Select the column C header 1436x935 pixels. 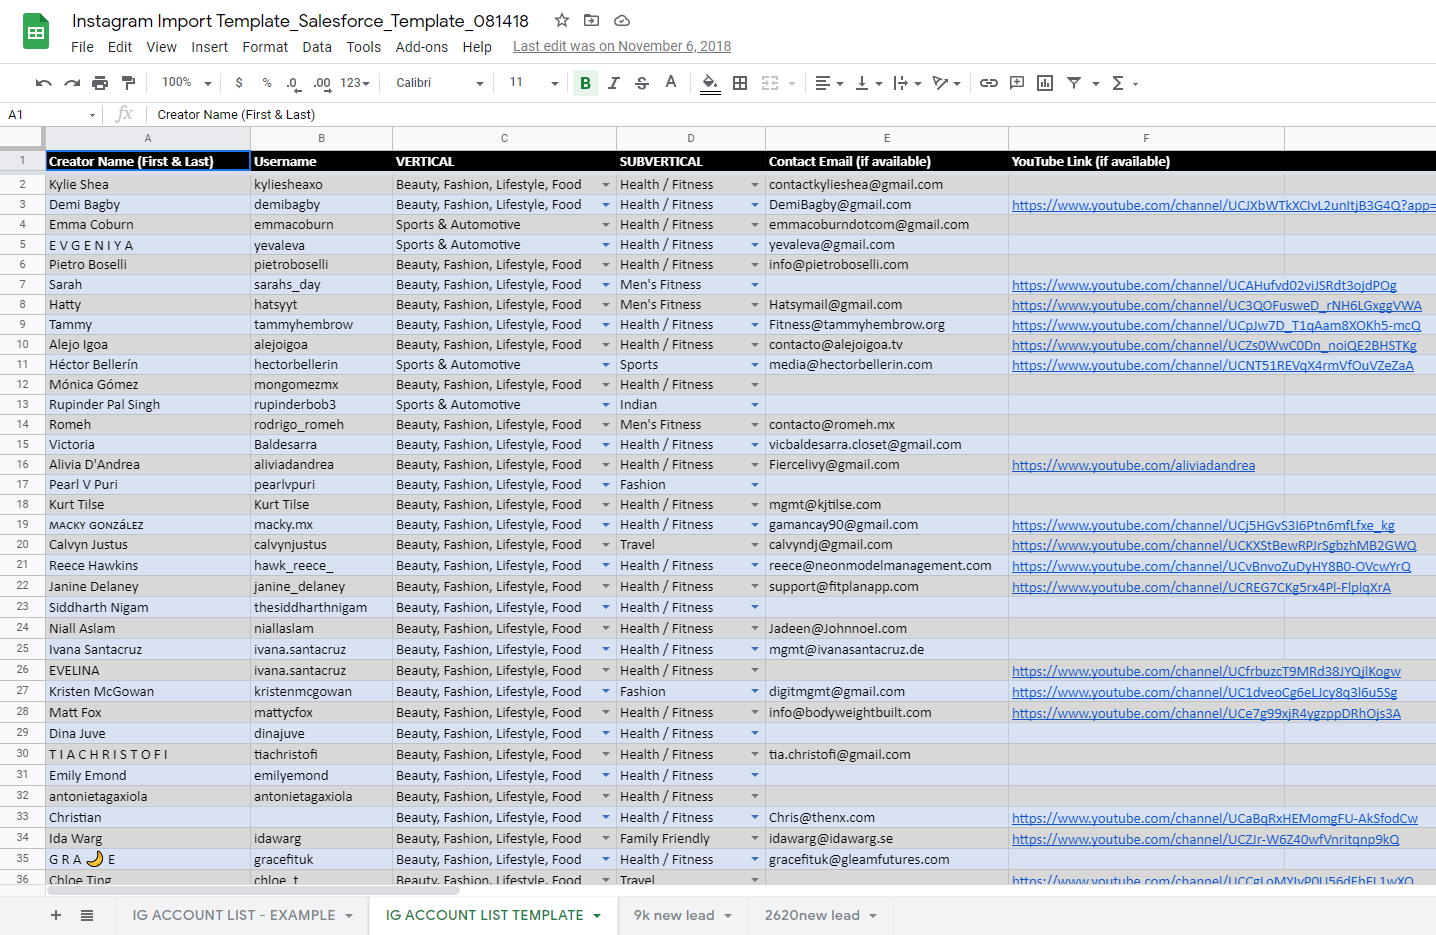click(504, 138)
